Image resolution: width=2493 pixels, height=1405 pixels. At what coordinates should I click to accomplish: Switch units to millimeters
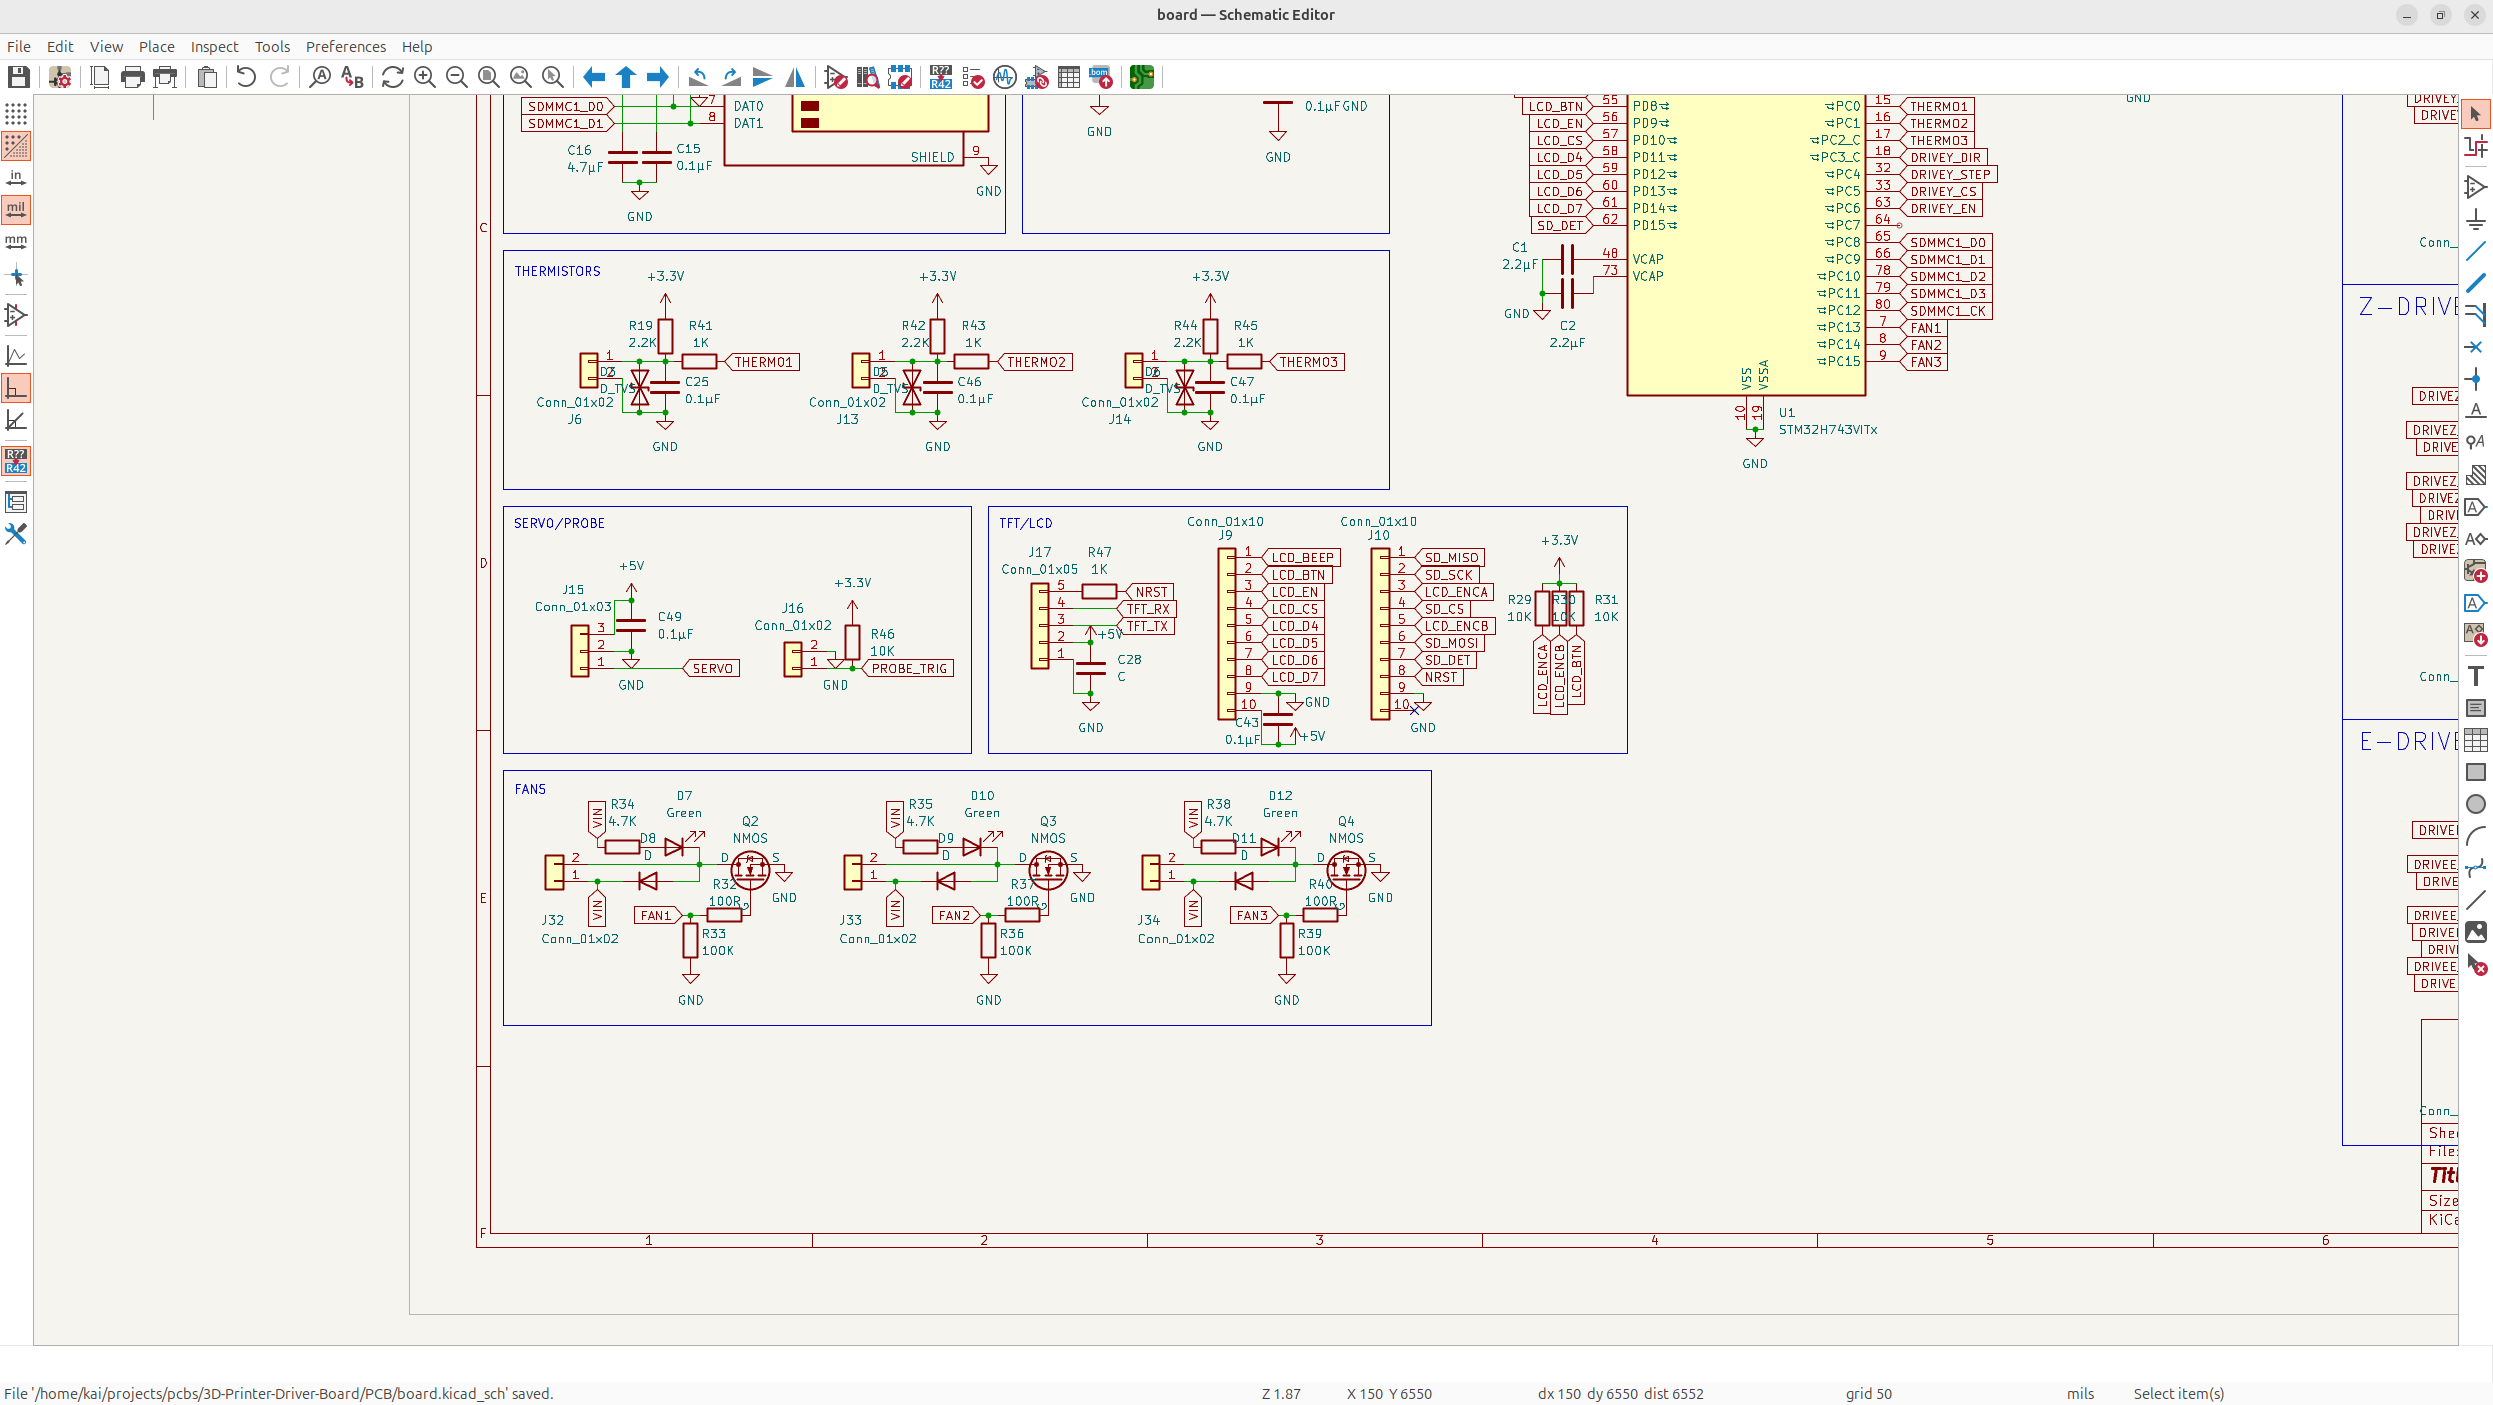click(16, 242)
